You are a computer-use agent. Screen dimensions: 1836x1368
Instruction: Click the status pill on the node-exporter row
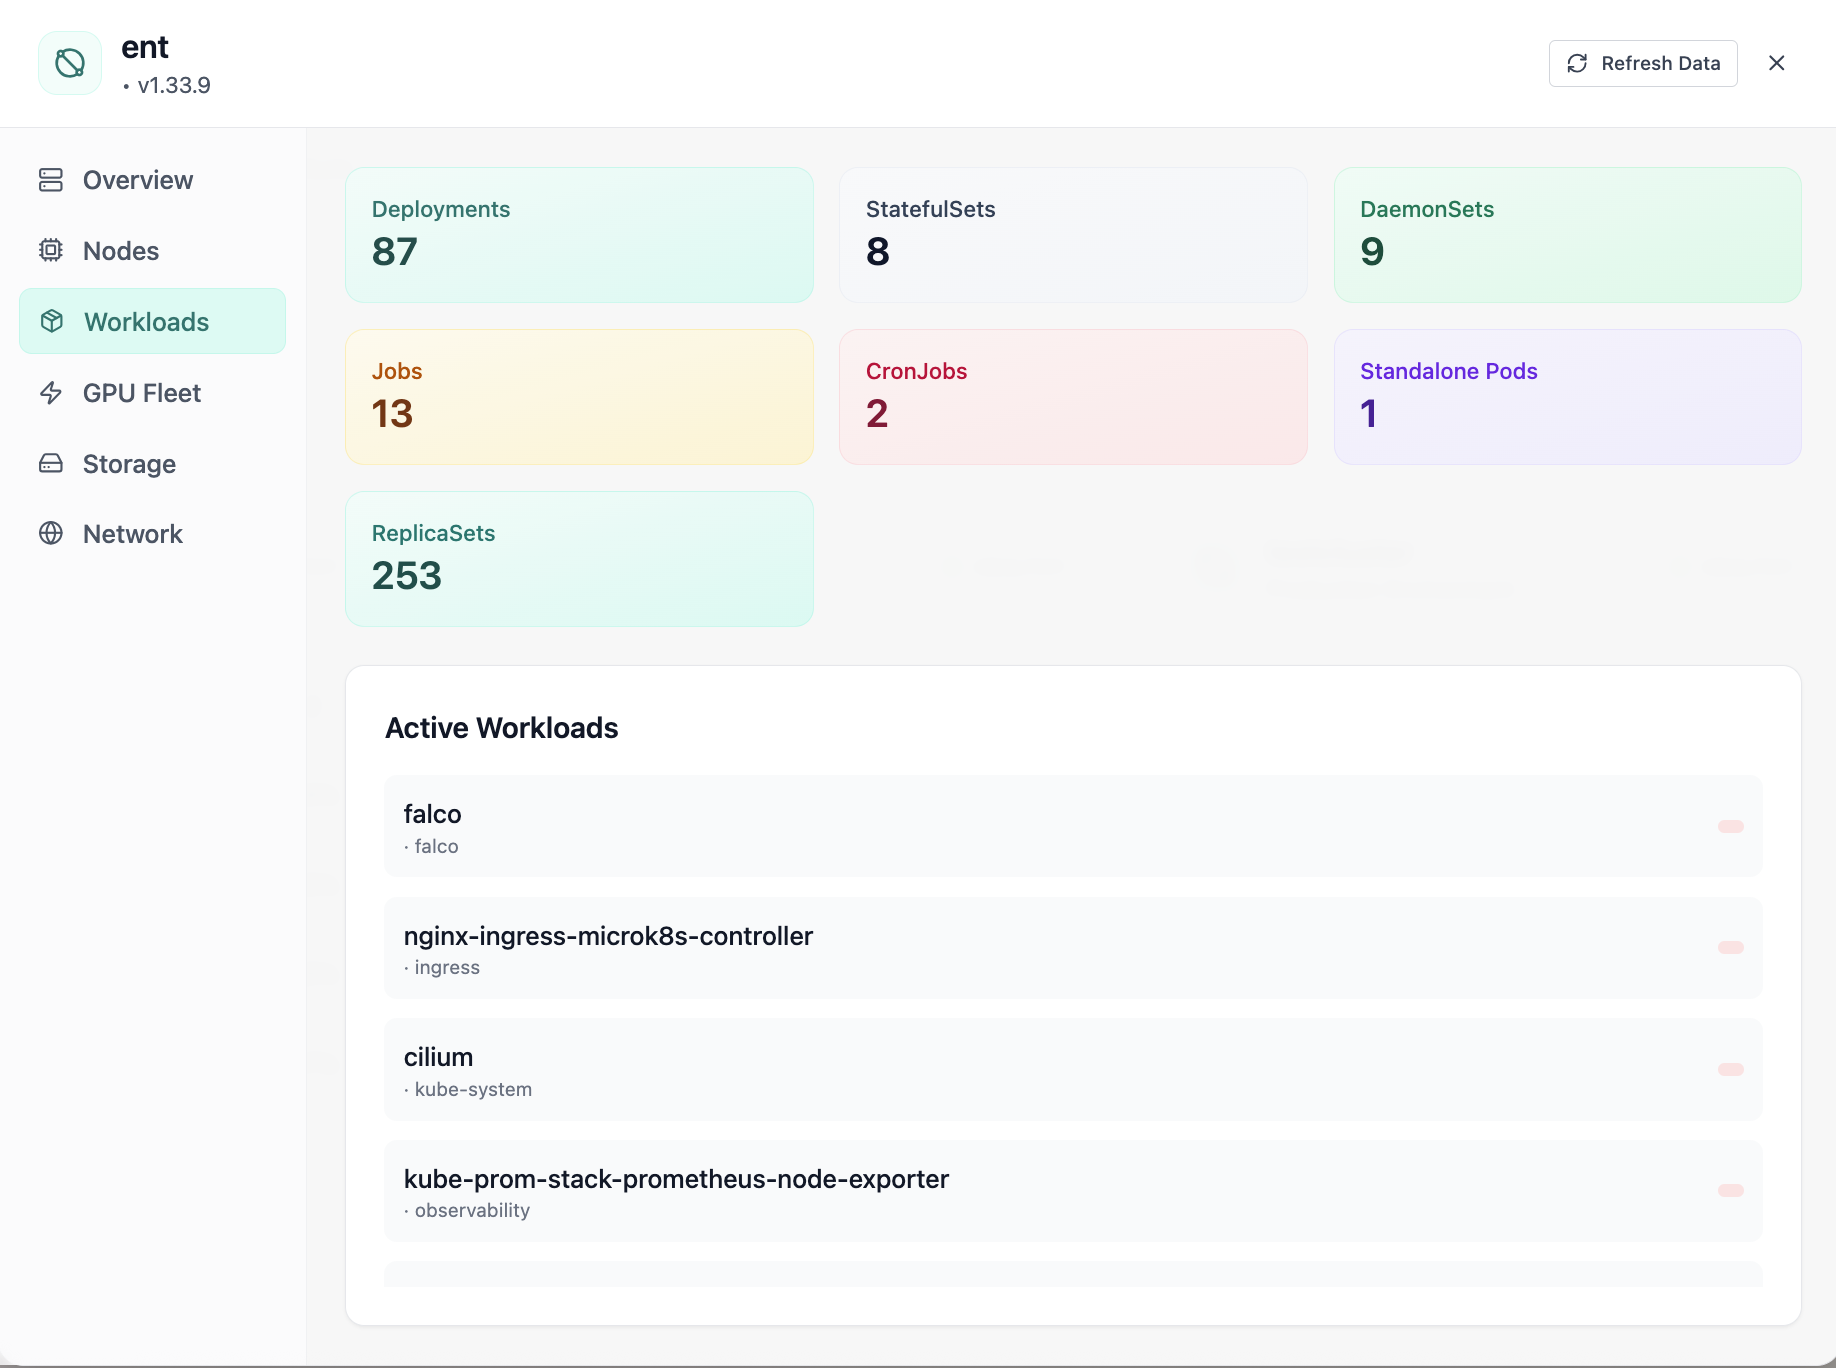1731,1190
